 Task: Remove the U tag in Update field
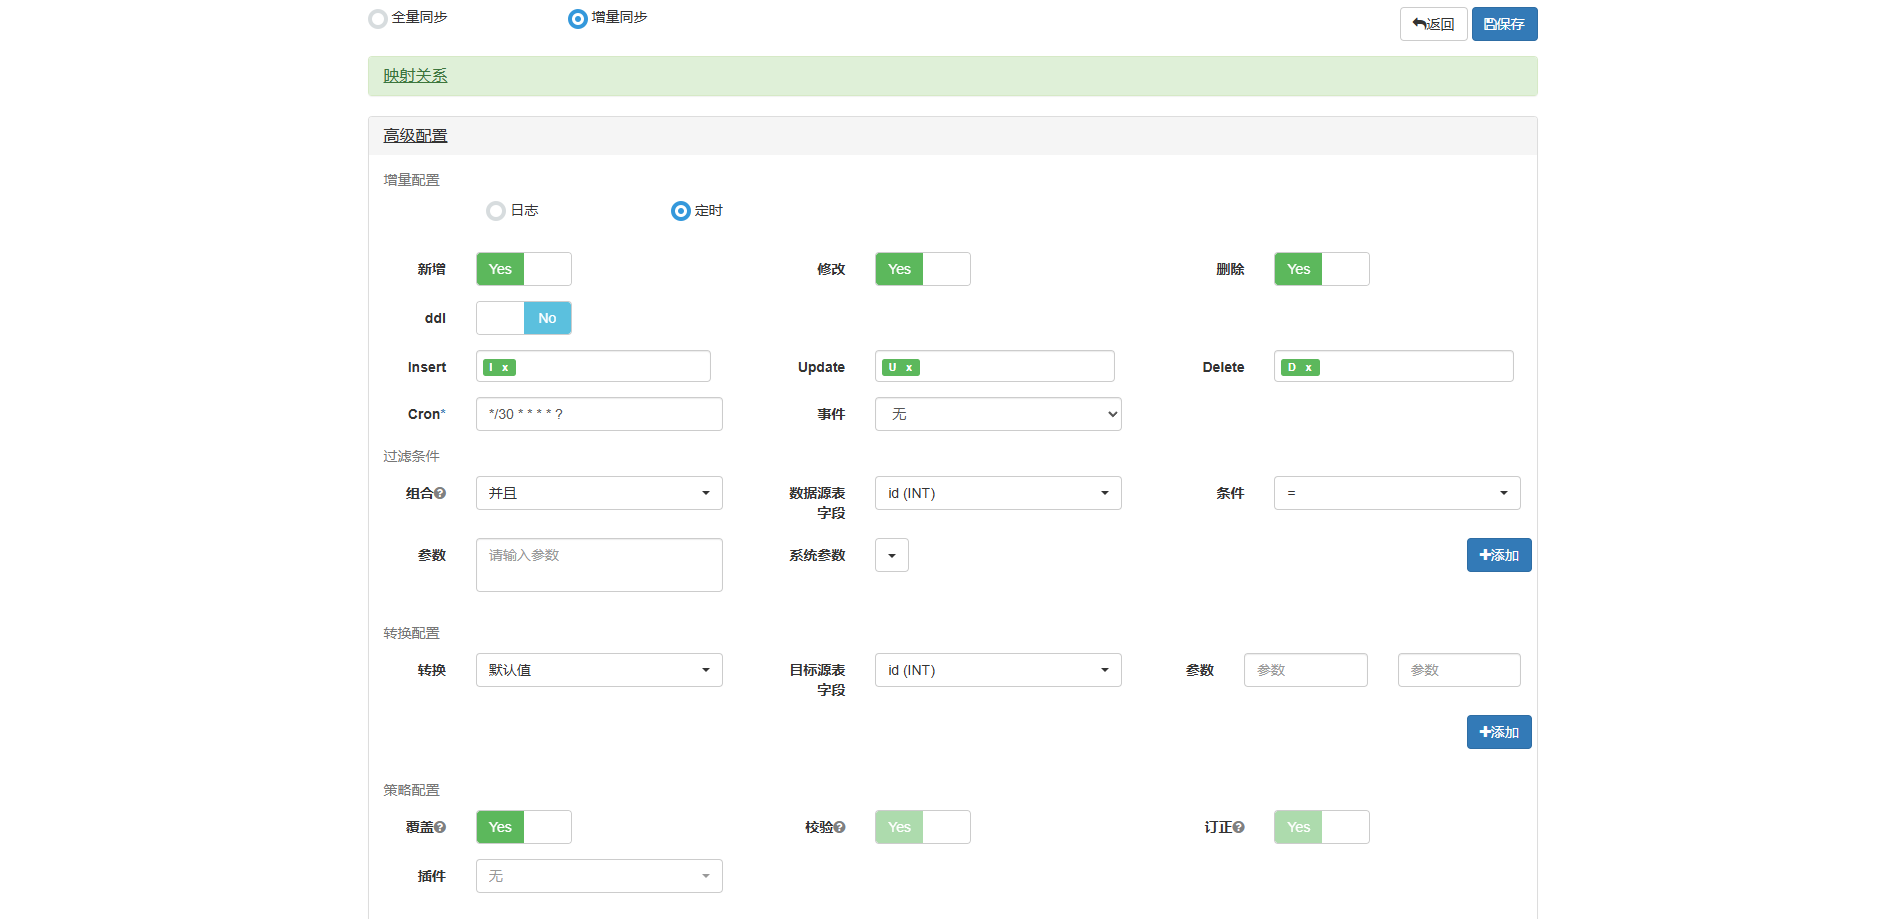[x=909, y=368]
